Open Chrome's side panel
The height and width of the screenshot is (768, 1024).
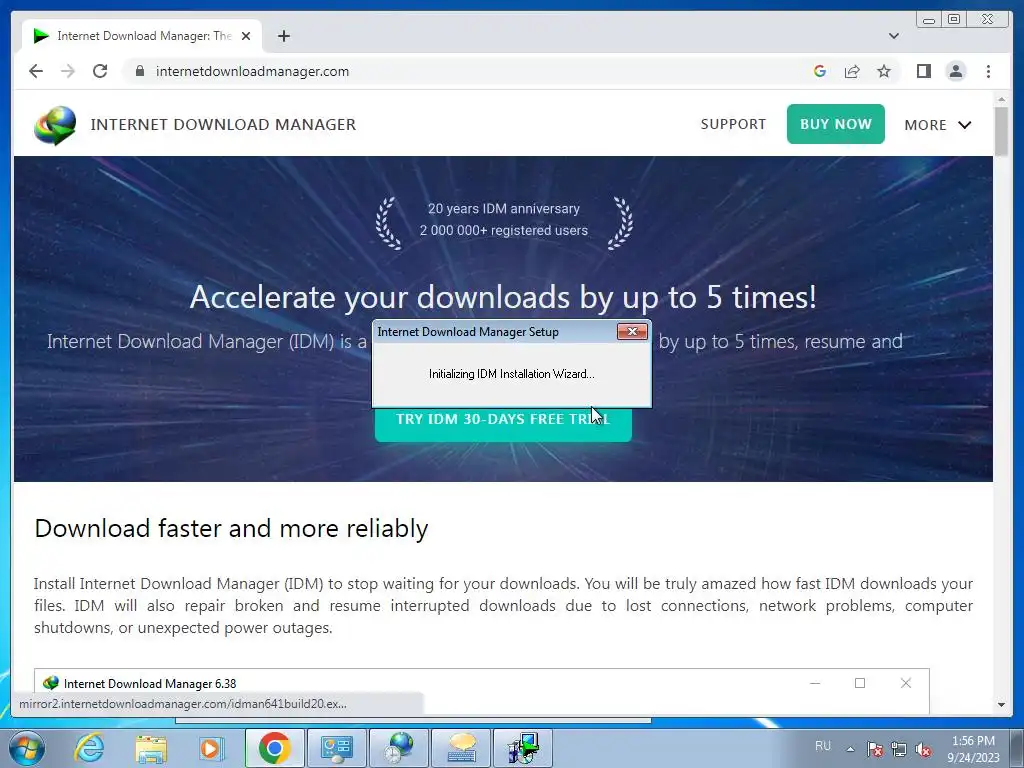pyautogui.click(x=923, y=71)
